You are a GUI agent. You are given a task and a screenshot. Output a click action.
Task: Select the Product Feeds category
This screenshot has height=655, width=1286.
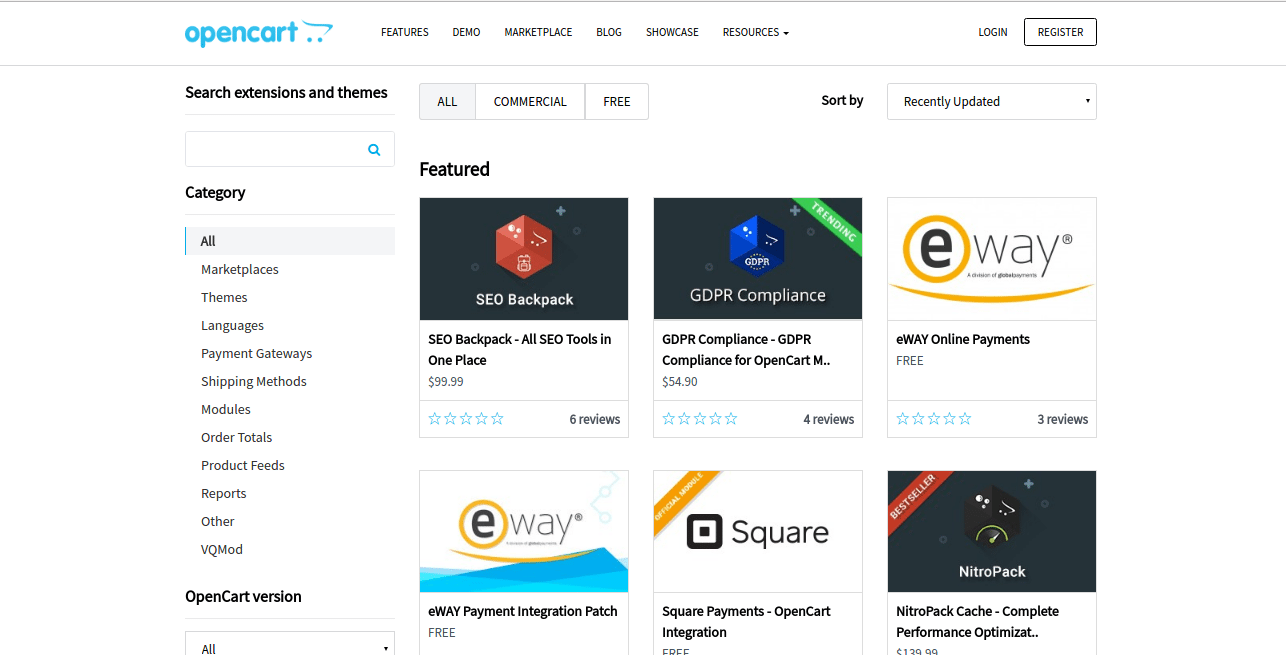(x=243, y=465)
